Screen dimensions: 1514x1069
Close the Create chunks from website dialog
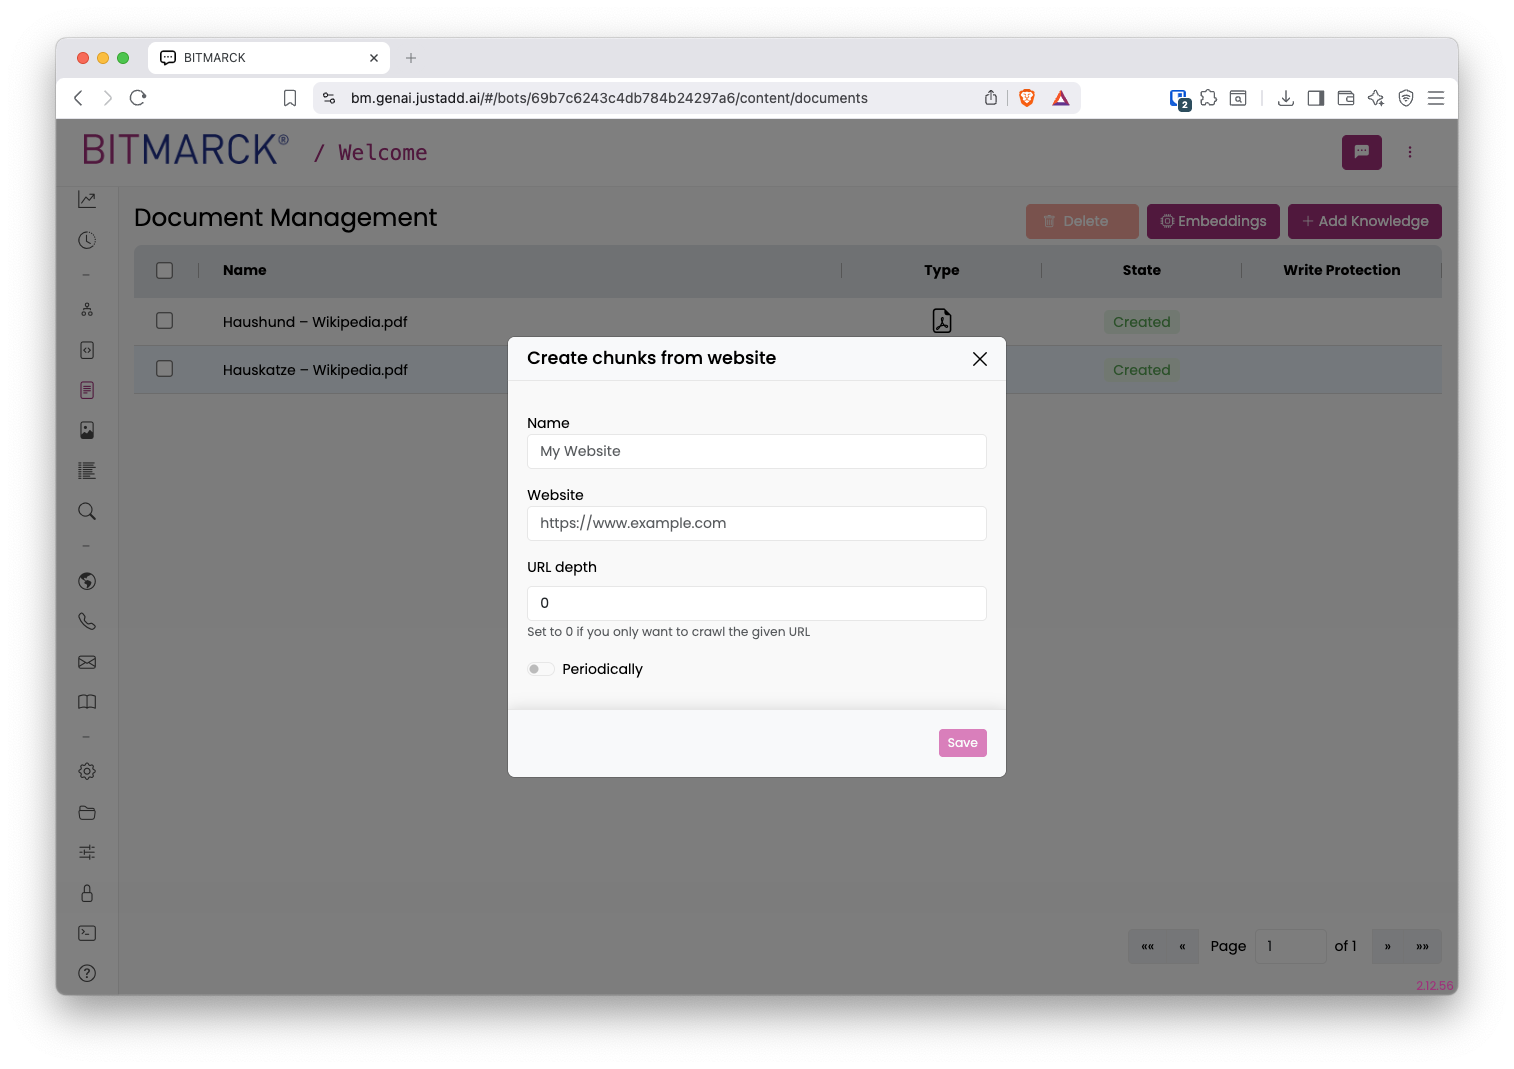pos(980,359)
